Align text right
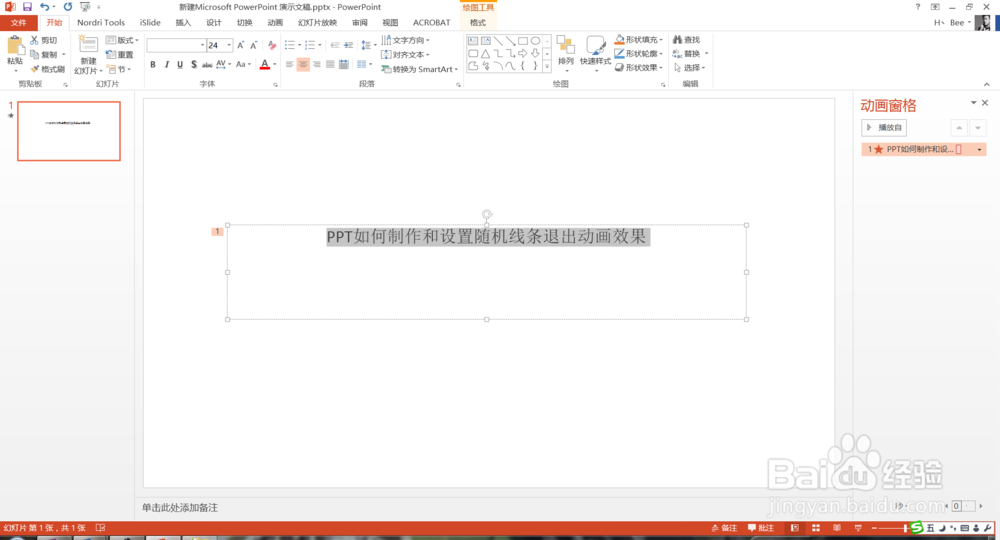 point(316,64)
